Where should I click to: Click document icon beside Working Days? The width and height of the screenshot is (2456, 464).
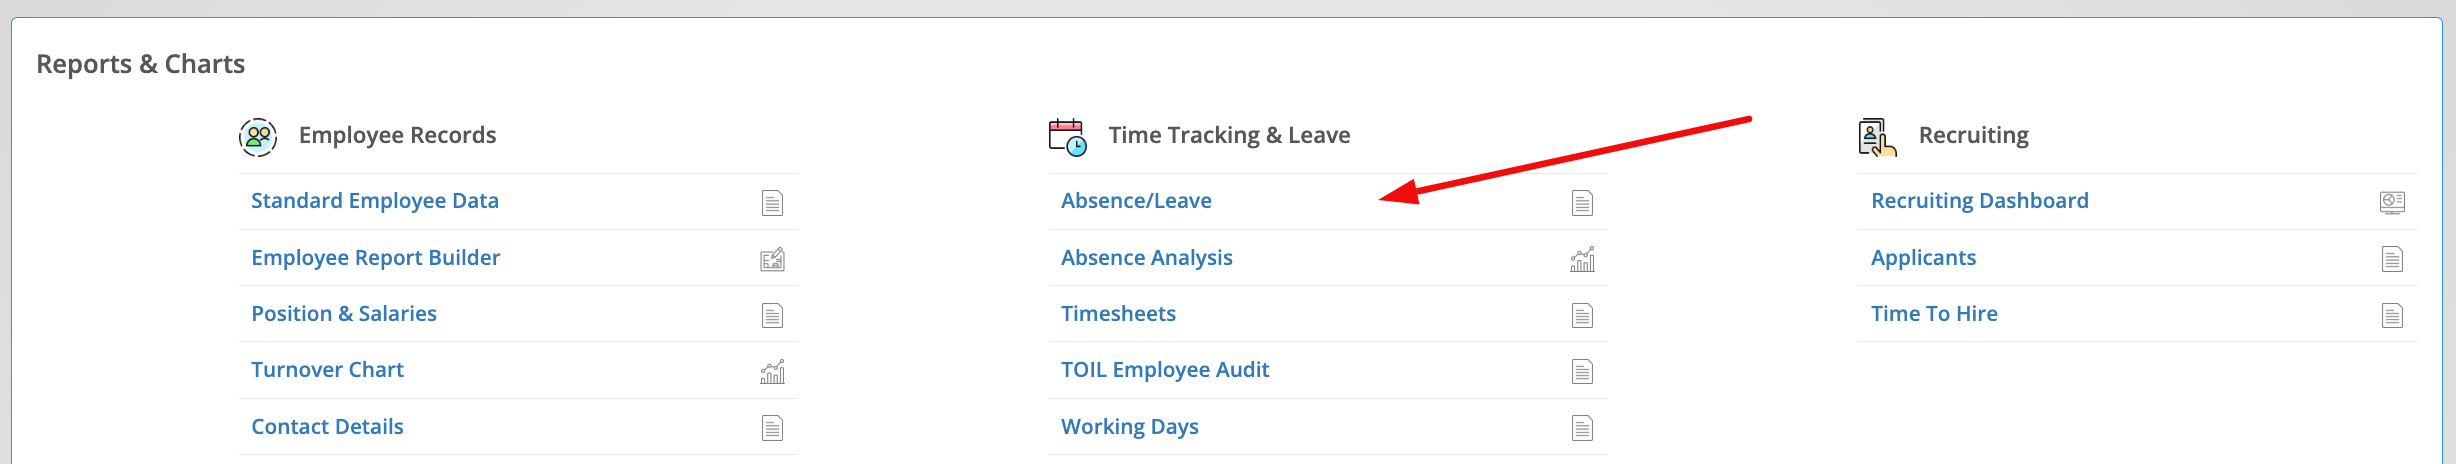[x=1582, y=429]
